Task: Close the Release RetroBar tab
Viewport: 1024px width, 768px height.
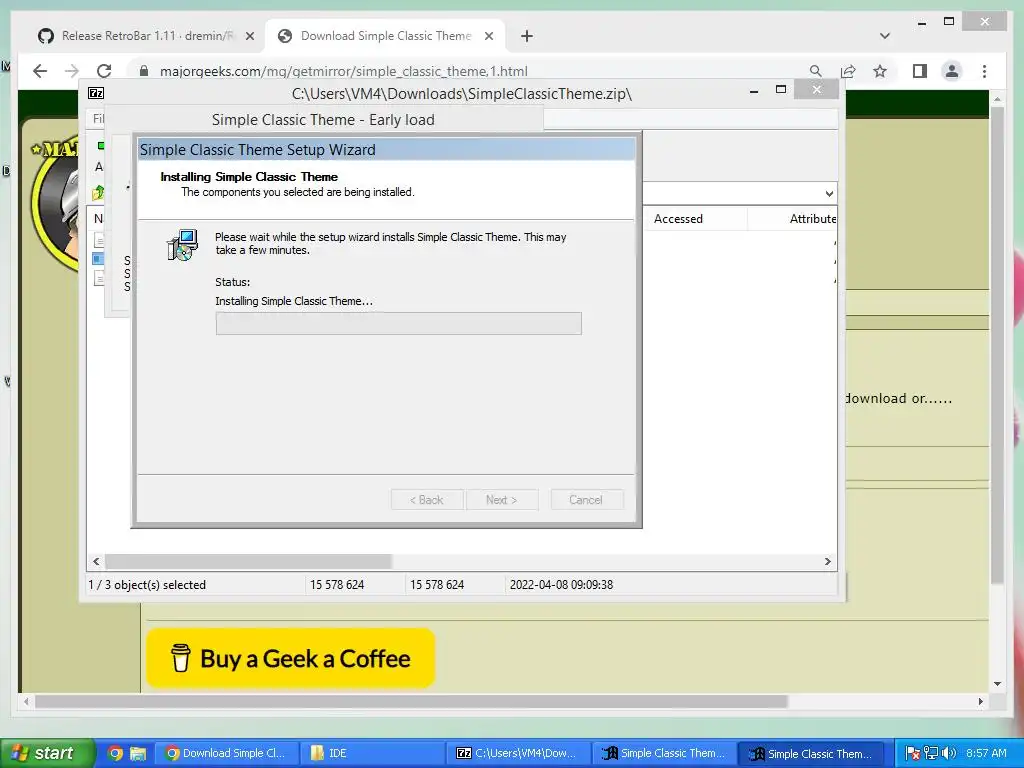Action: point(249,37)
